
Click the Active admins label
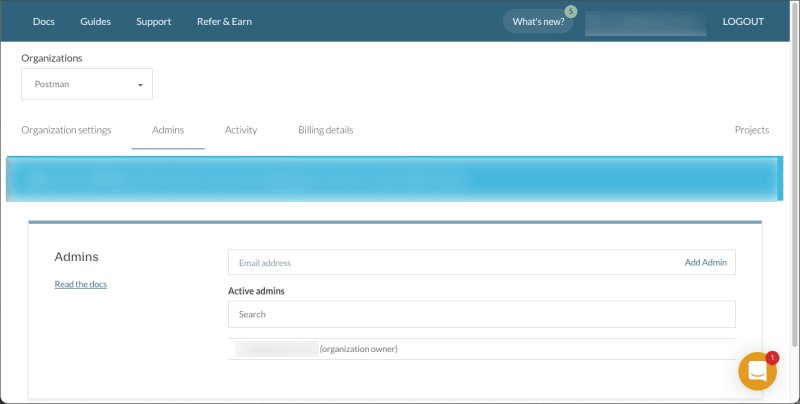[x=256, y=291]
